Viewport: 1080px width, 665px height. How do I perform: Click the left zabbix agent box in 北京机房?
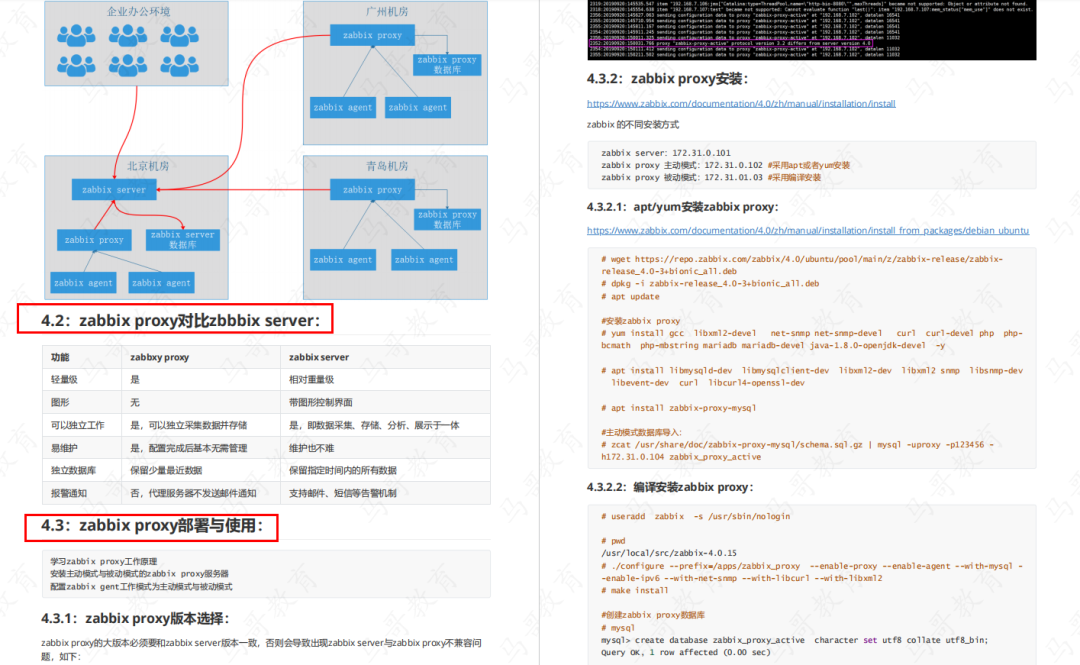pos(83,283)
